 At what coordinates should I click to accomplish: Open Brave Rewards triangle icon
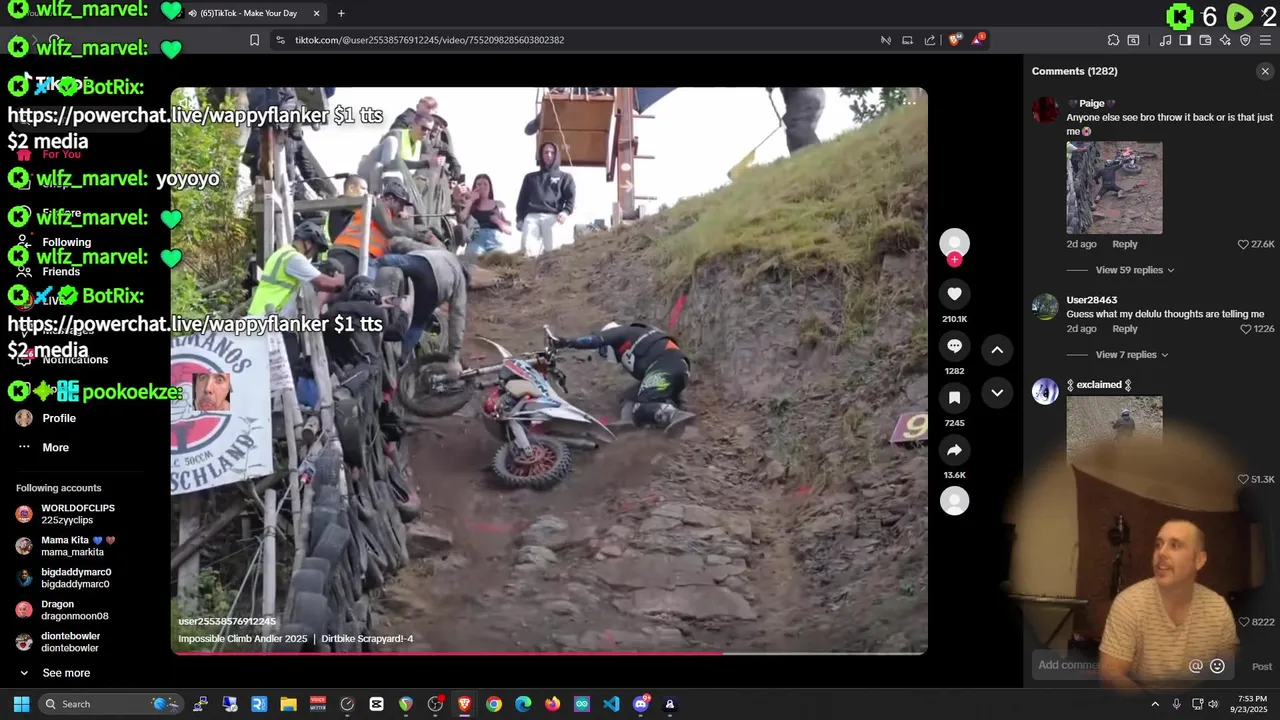pos(979,40)
